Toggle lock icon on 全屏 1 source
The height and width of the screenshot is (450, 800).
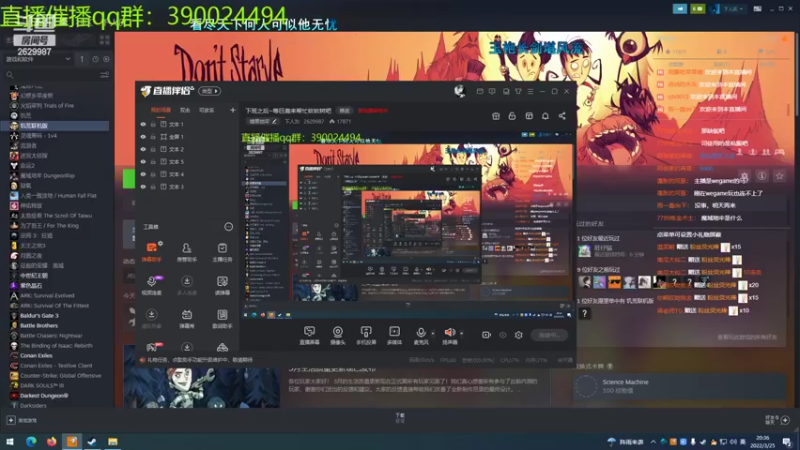click(x=153, y=137)
